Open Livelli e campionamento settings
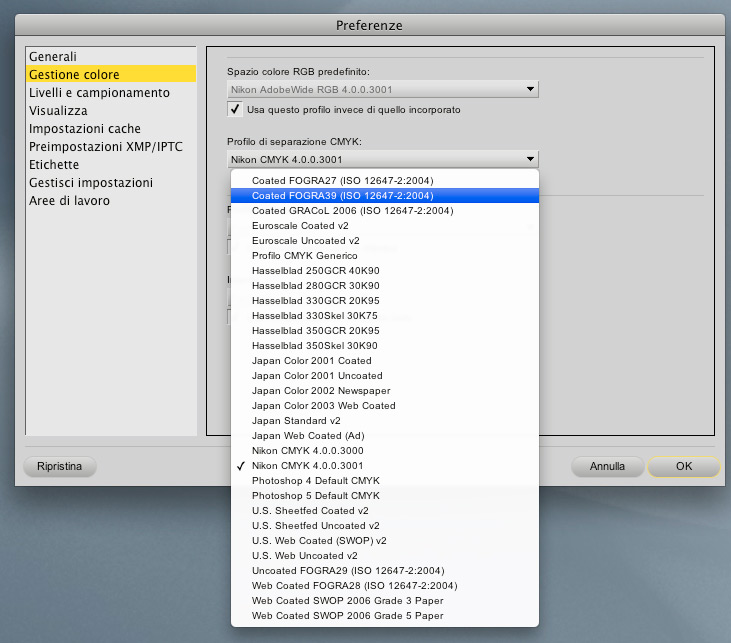The image size is (731, 643). click(111, 92)
